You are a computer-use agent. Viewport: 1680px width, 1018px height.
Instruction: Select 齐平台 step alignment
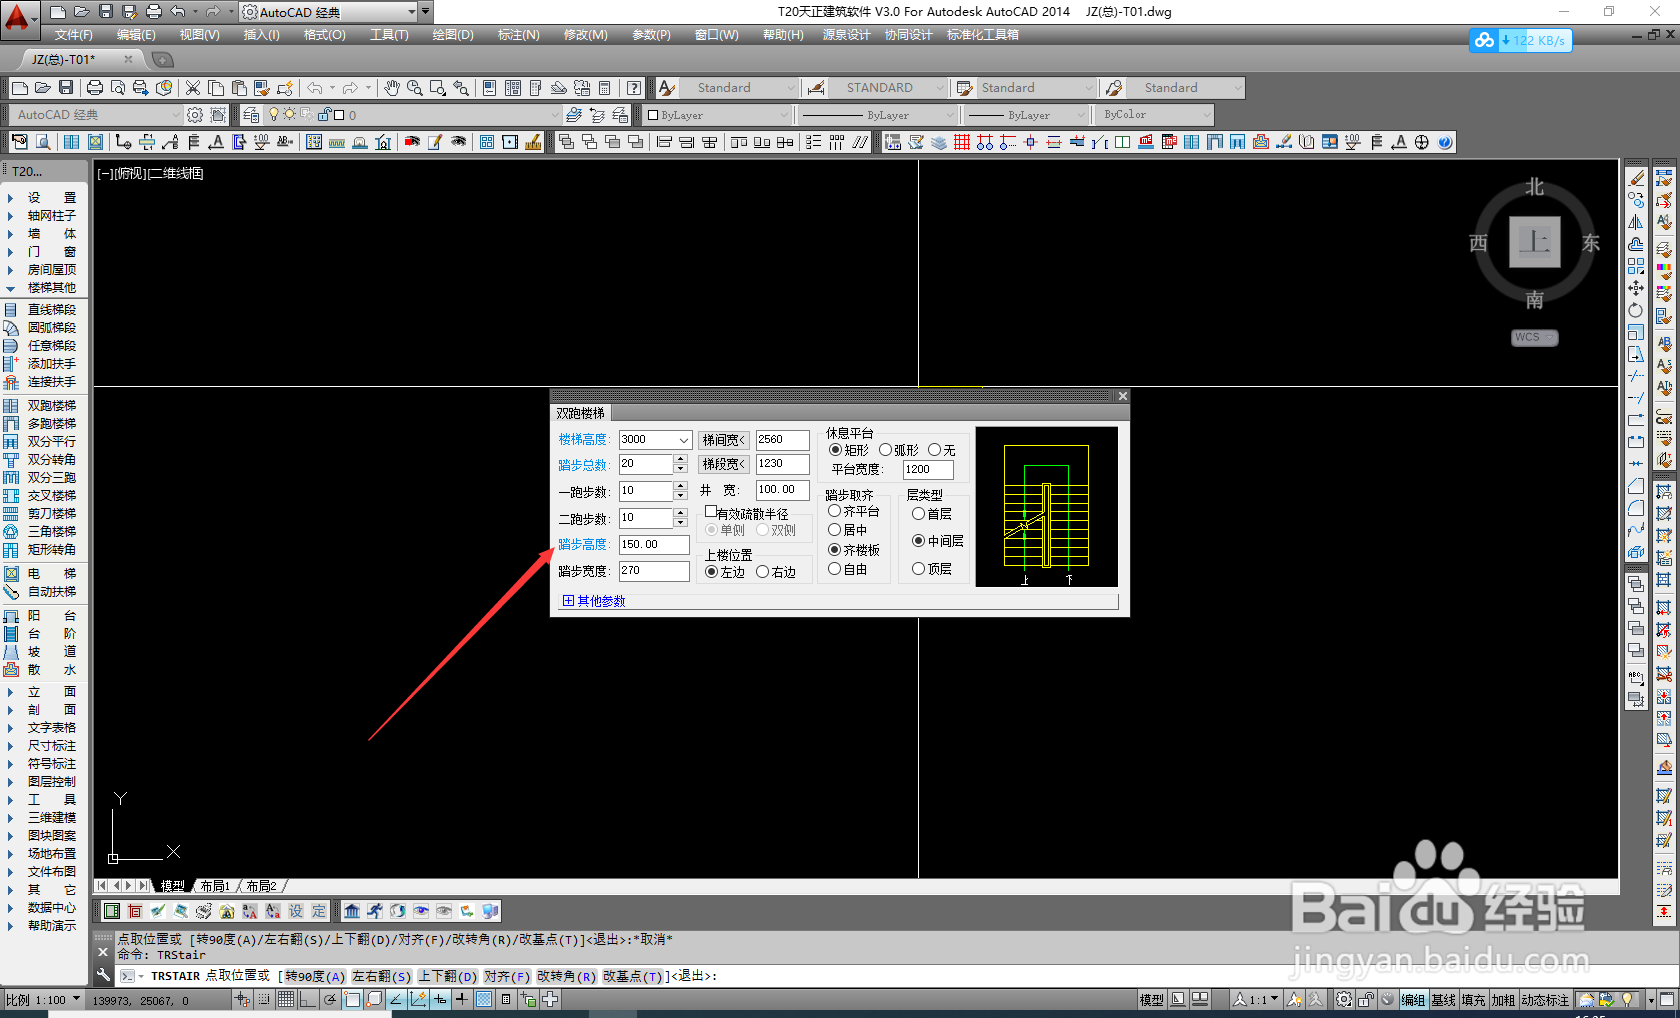click(854, 511)
